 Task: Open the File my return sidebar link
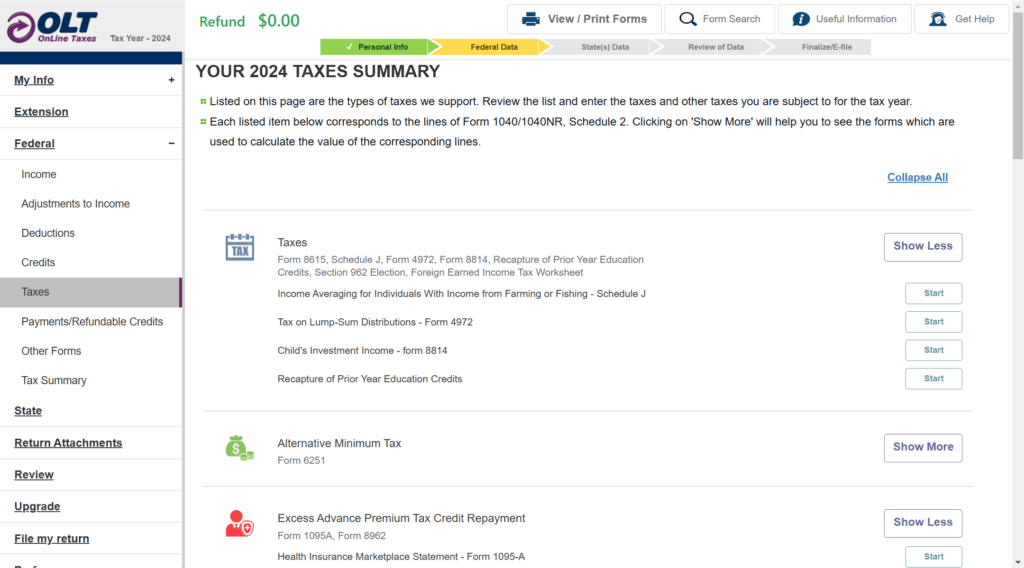tap(52, 539)
